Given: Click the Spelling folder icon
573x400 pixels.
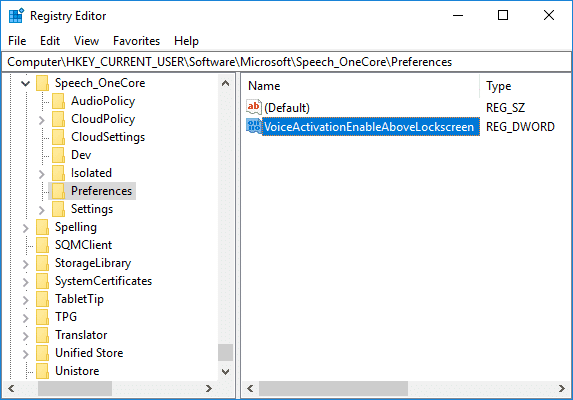Looking at the screenshot, I should pyautogui.click(x=42, y=227).
